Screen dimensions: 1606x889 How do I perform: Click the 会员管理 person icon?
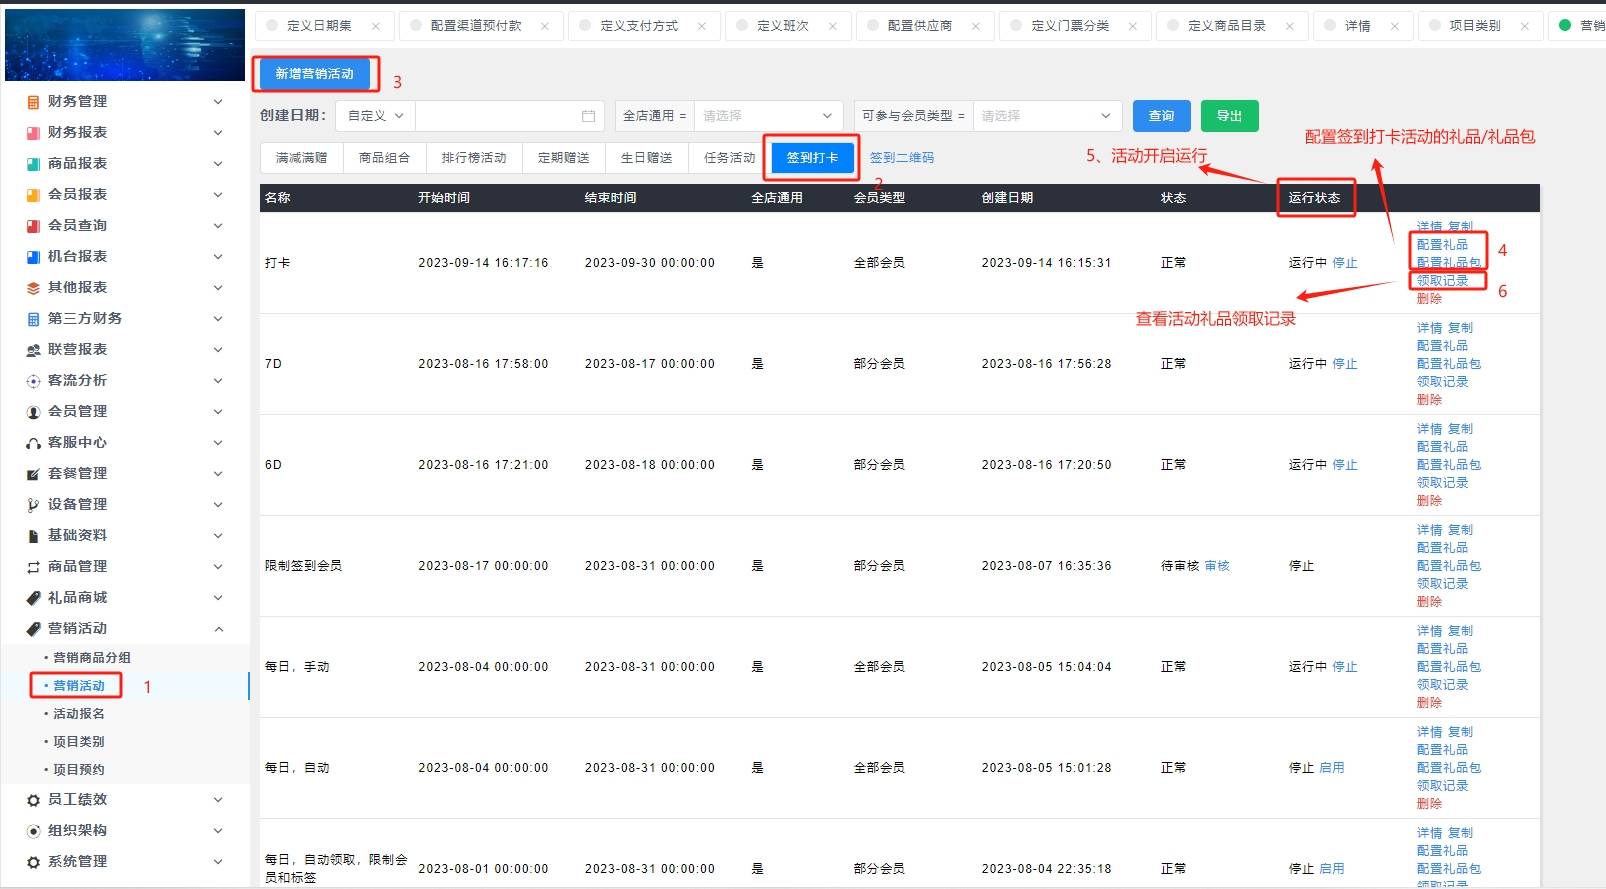pyautogui.click(x=33, y=412)
